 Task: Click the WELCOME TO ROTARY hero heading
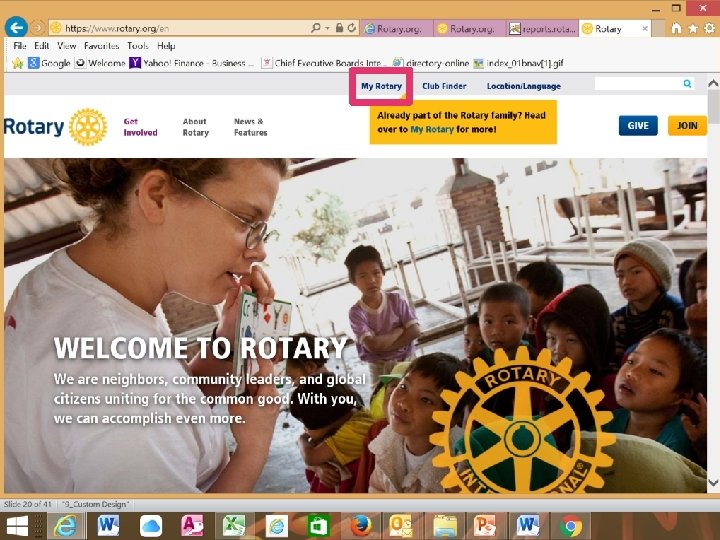click(x=200, y=348)
